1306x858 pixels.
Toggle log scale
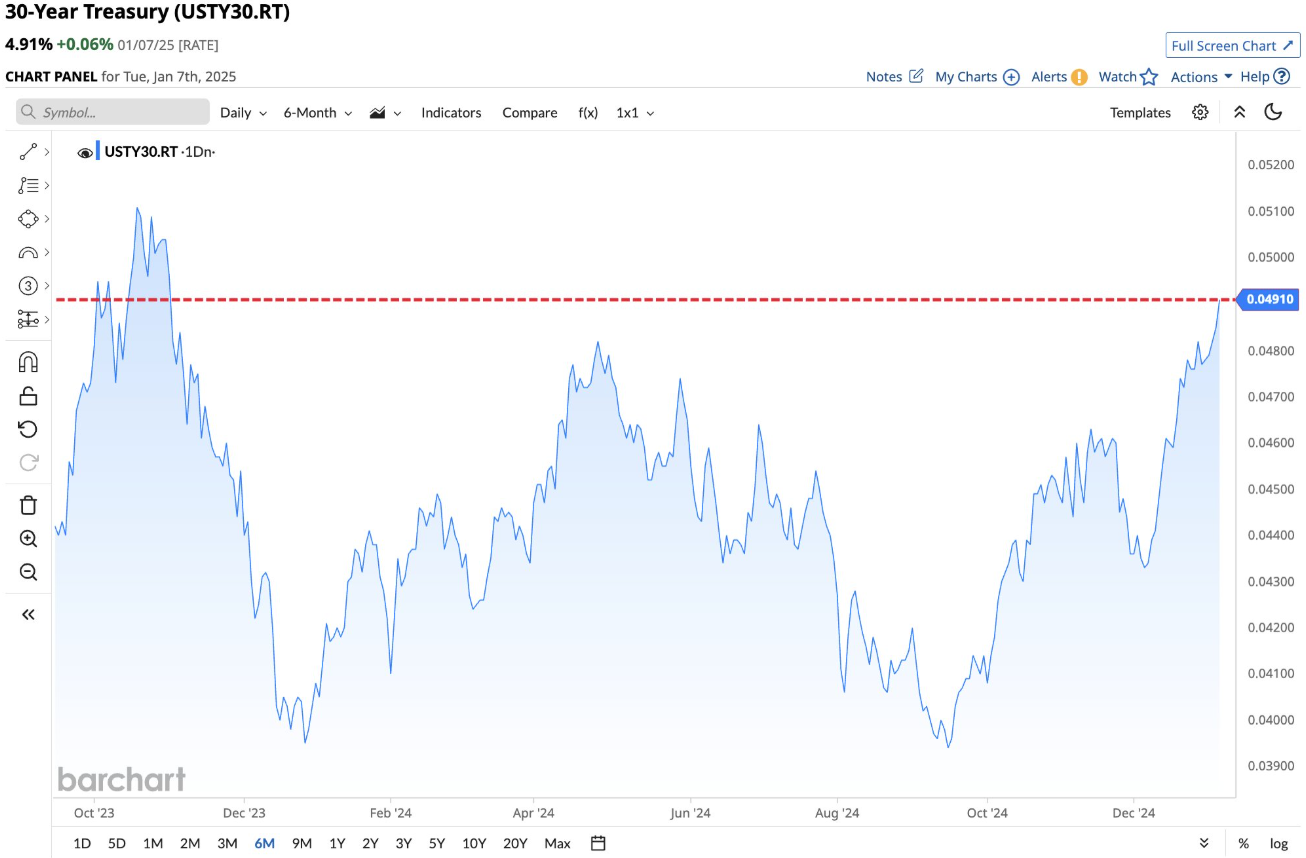click(x=1279, y=843)
